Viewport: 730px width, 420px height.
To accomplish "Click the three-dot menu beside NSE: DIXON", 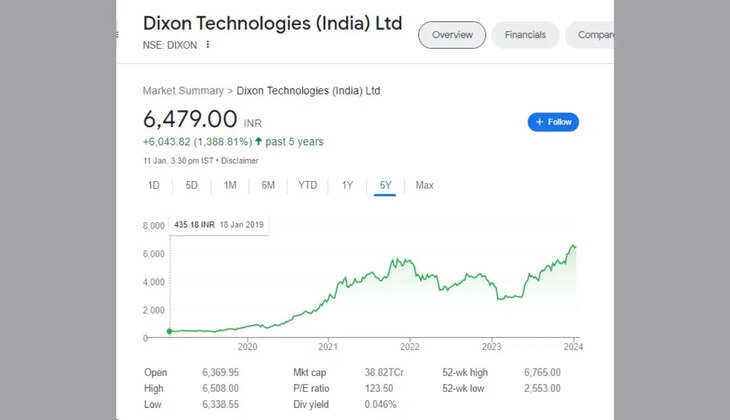I will [x=208, y=45].
